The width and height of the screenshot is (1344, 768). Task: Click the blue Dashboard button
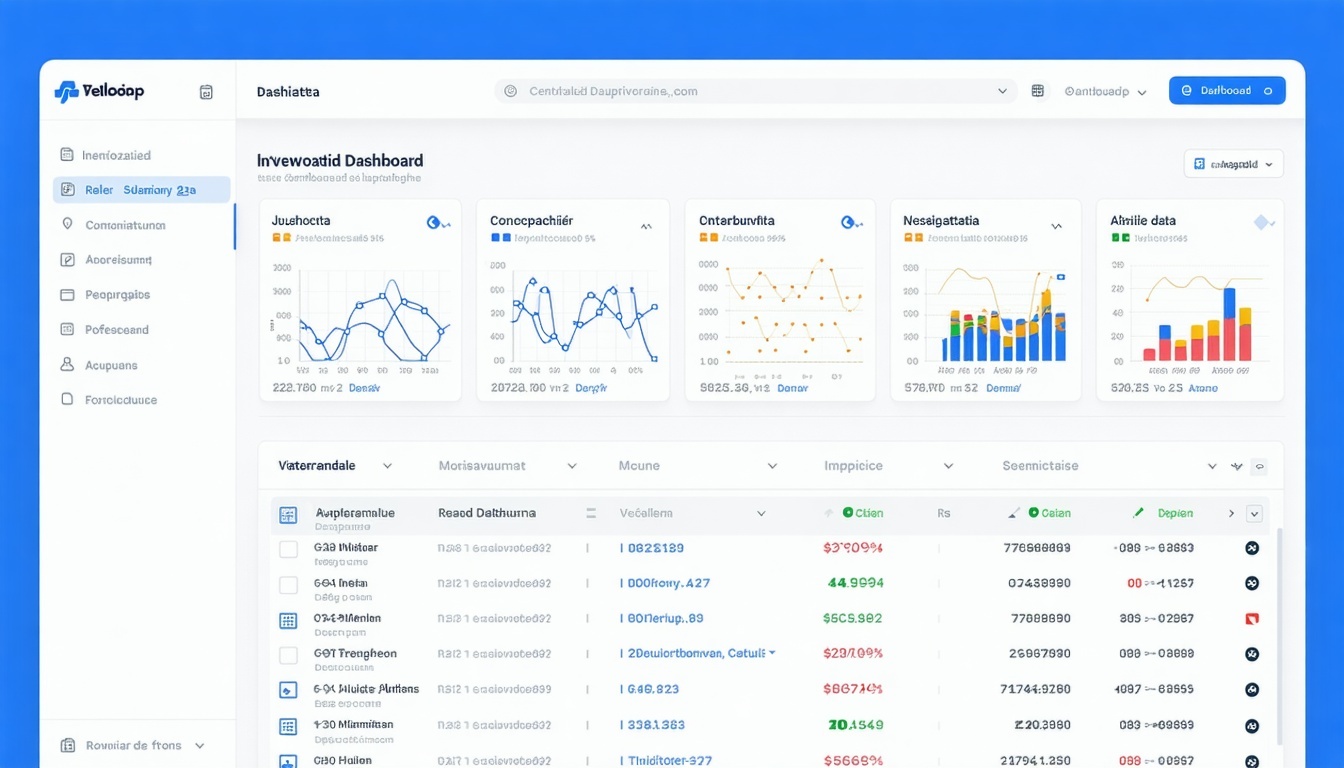(1227, 91)
